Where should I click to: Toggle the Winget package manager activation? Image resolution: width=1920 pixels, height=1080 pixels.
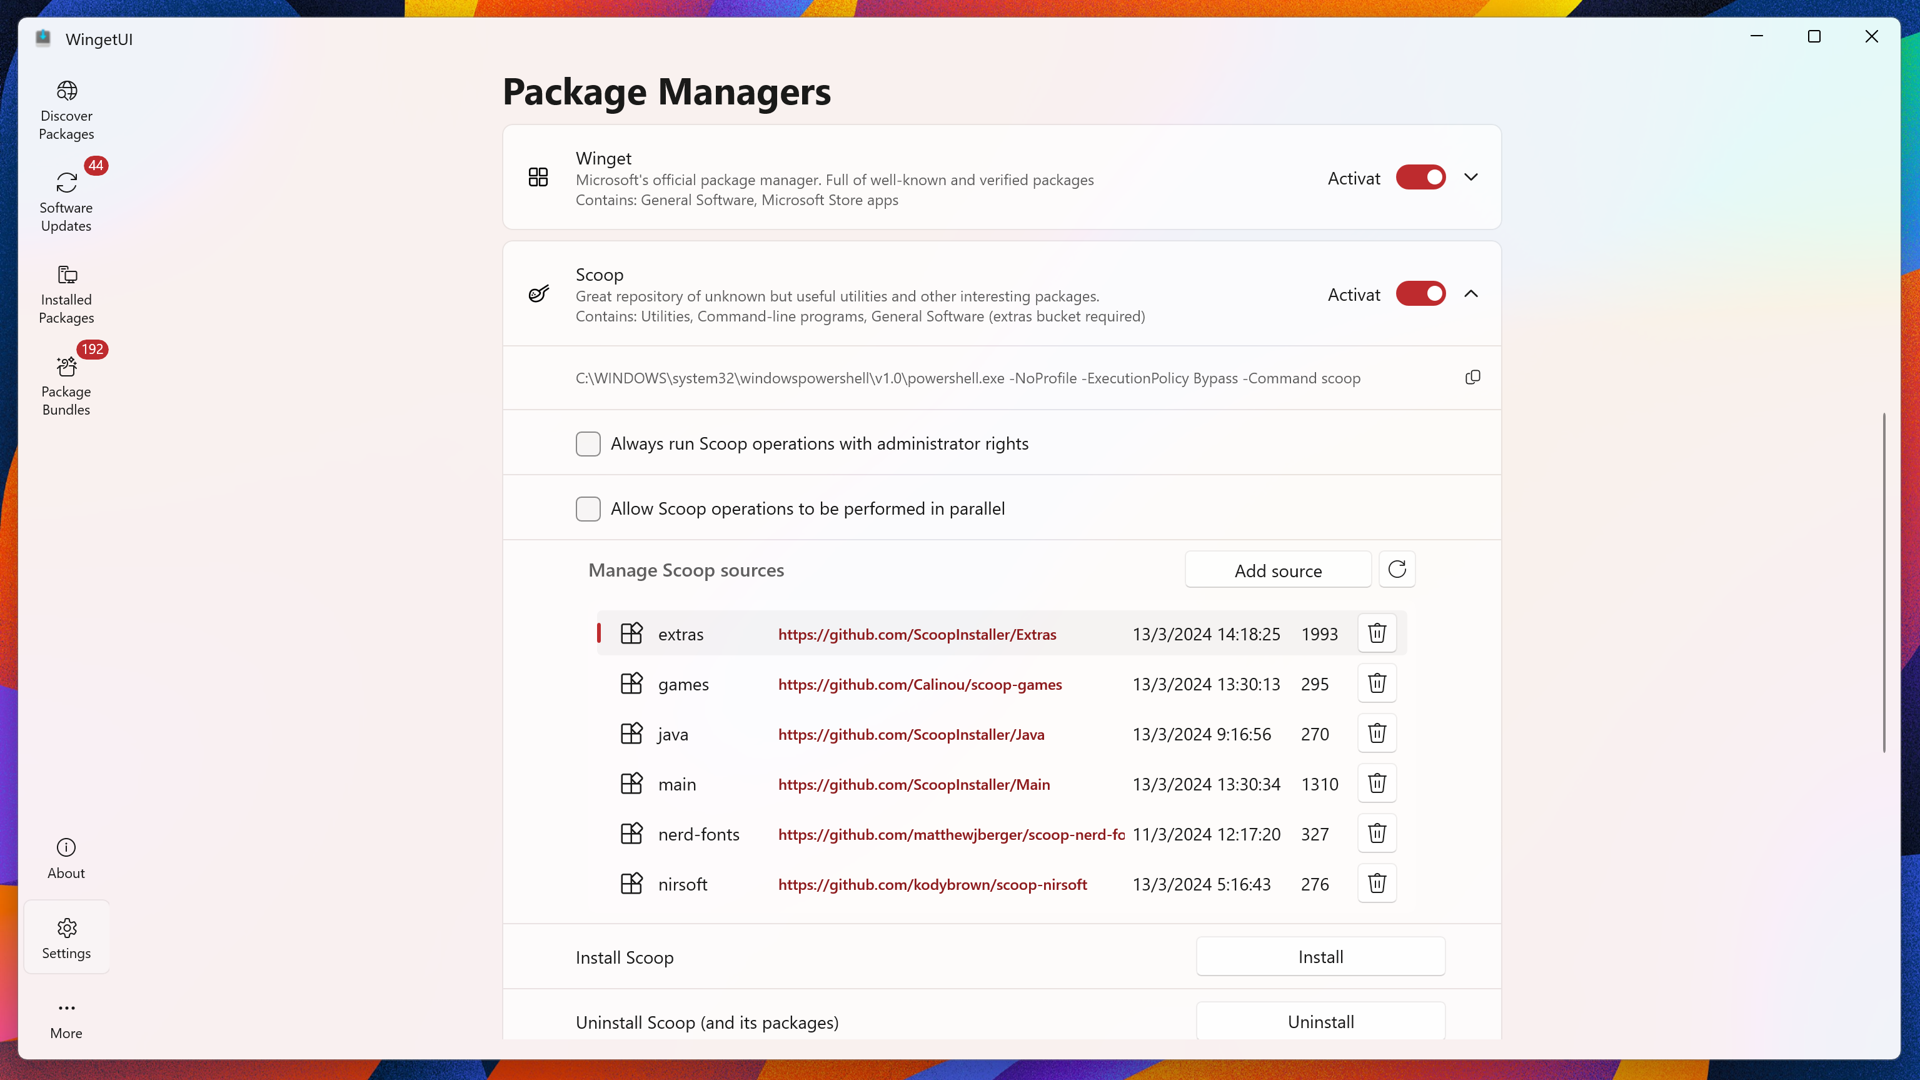(x=1420, y=177)
